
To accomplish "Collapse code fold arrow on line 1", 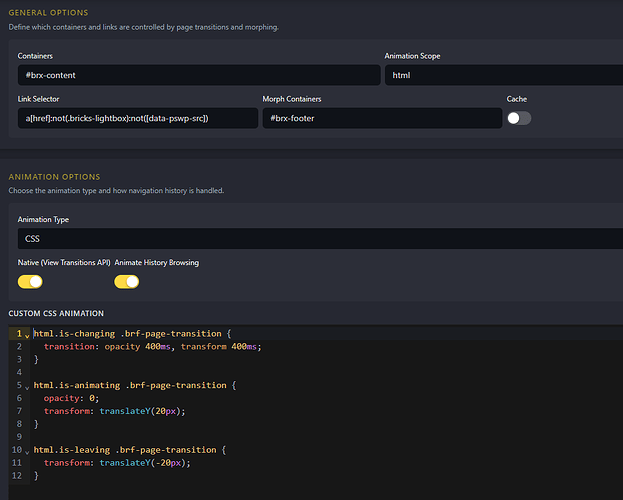I will pyautogui.click(x=27, y=336).
